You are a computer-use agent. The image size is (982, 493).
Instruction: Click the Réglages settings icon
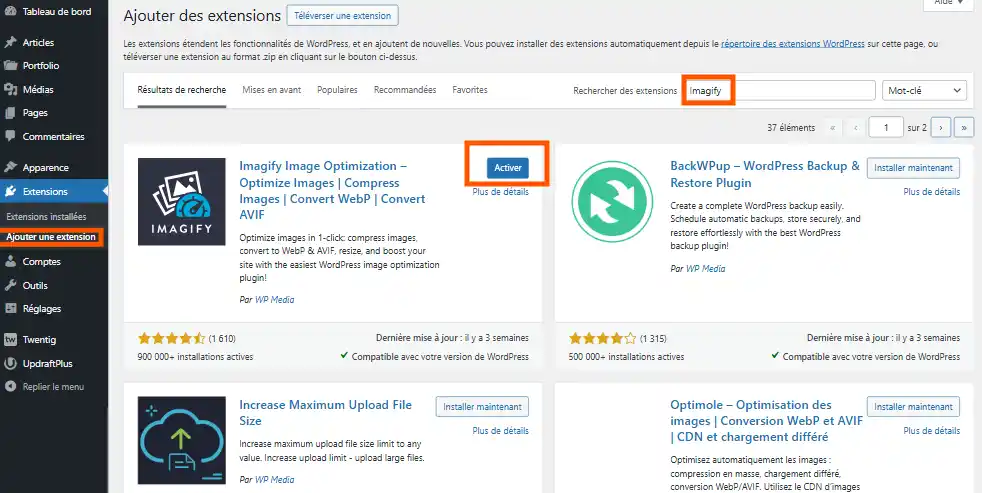[10, 308]
